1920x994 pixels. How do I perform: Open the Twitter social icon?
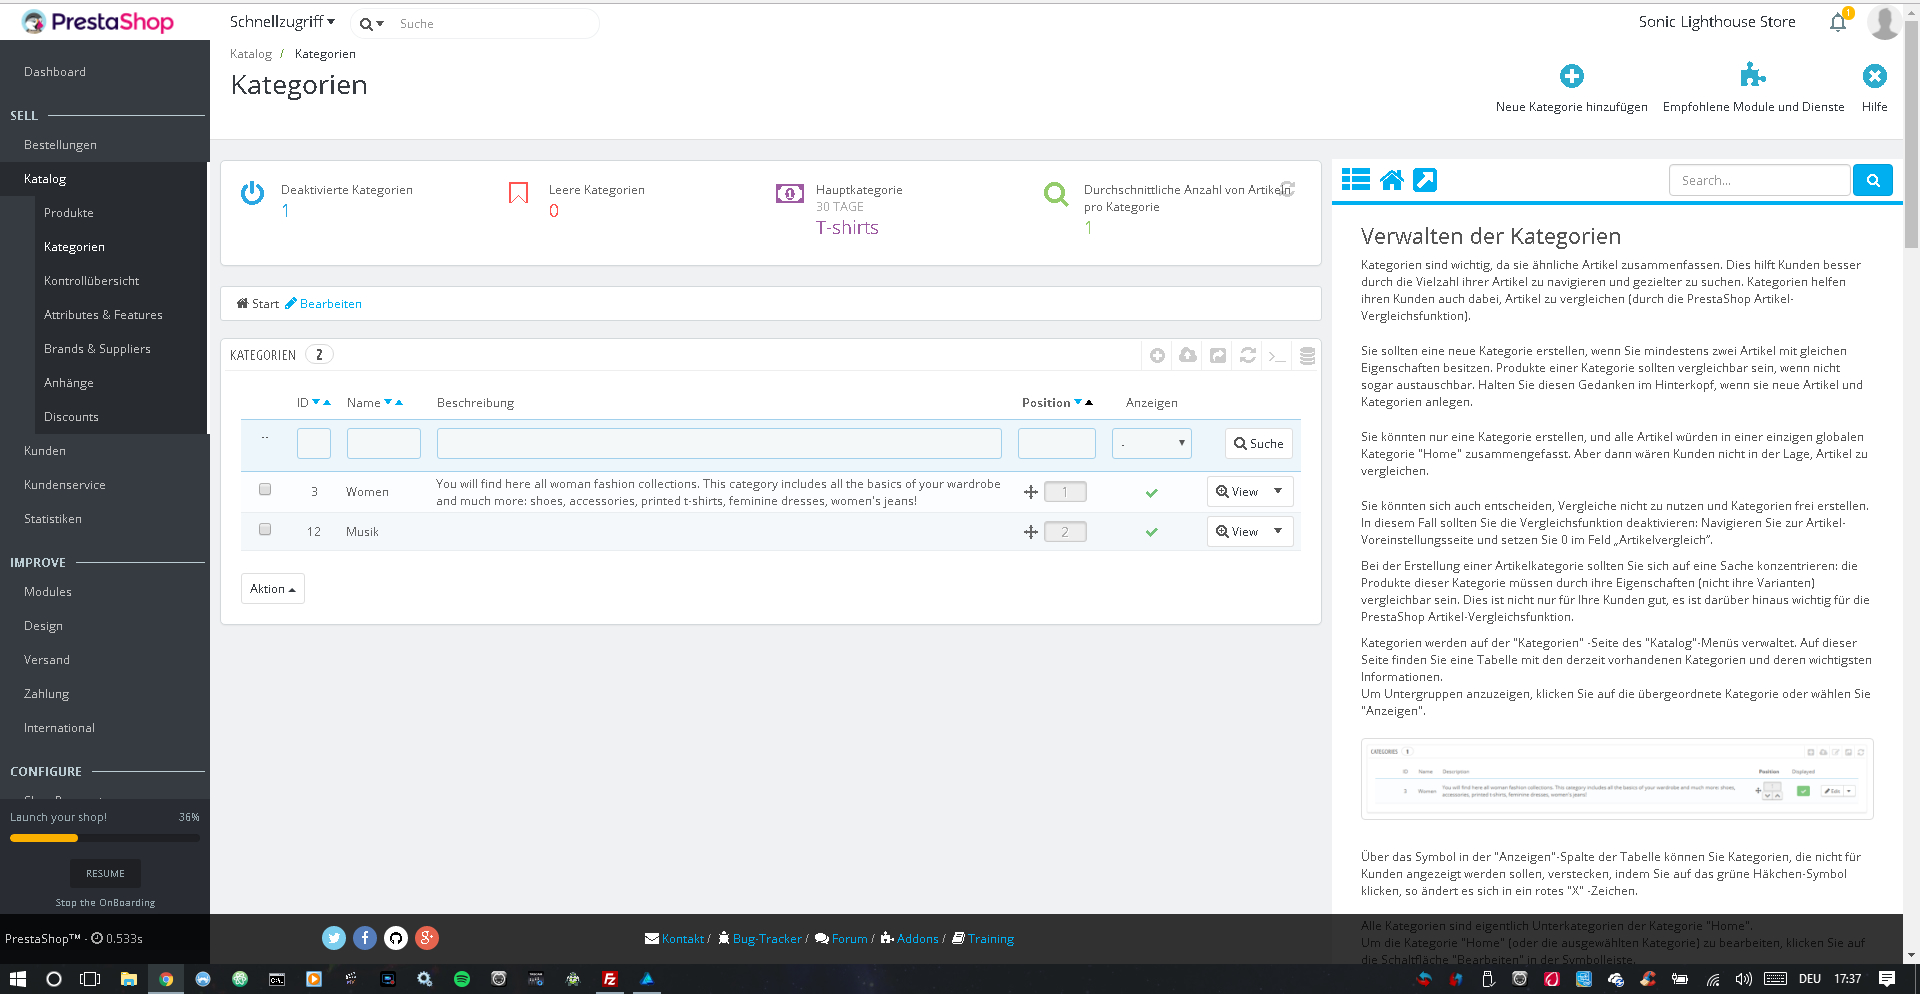tap(334, 938)
